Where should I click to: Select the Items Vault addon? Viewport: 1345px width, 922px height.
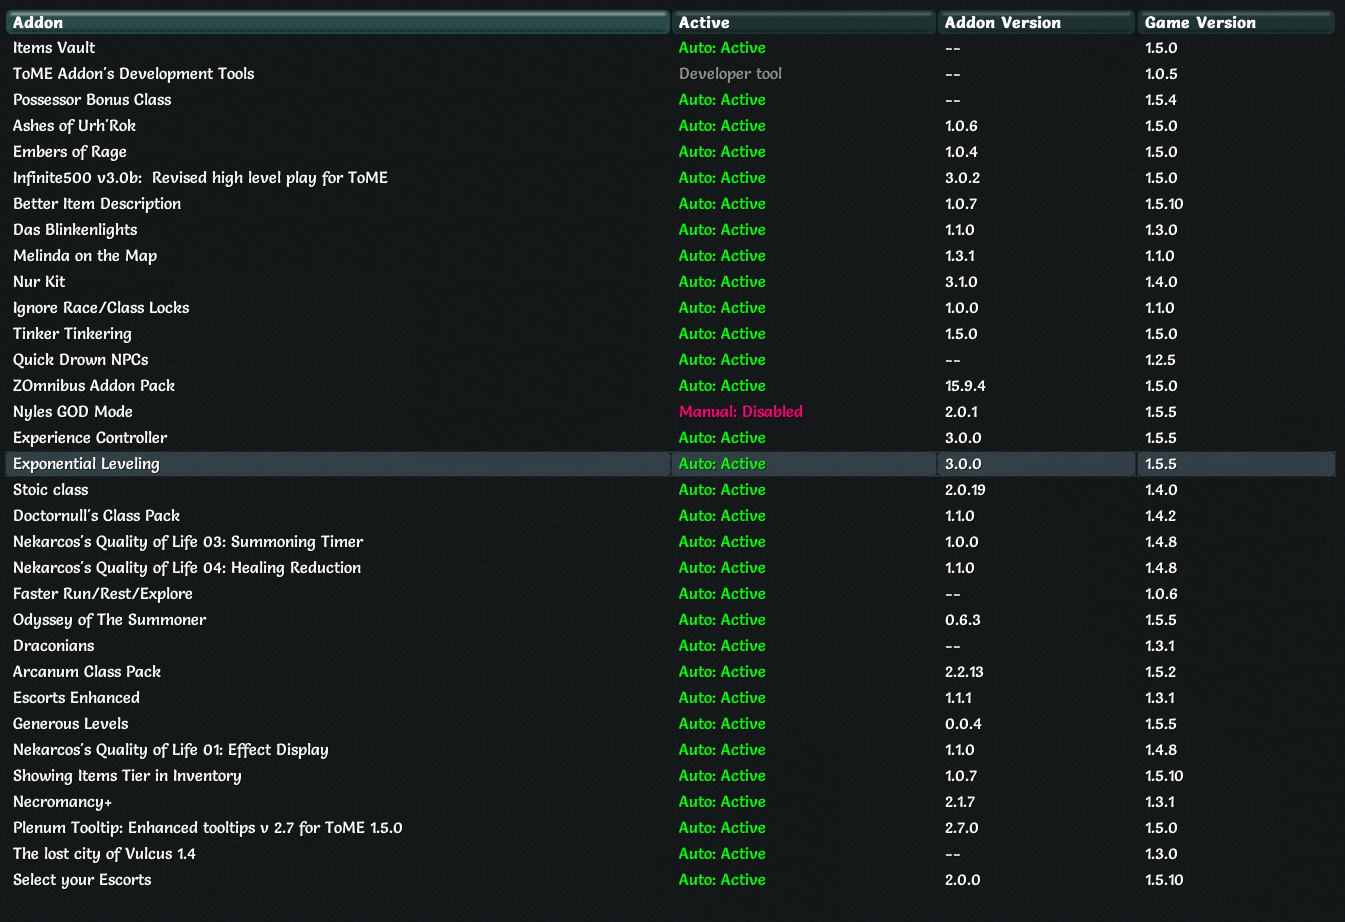tap(54, 48)
